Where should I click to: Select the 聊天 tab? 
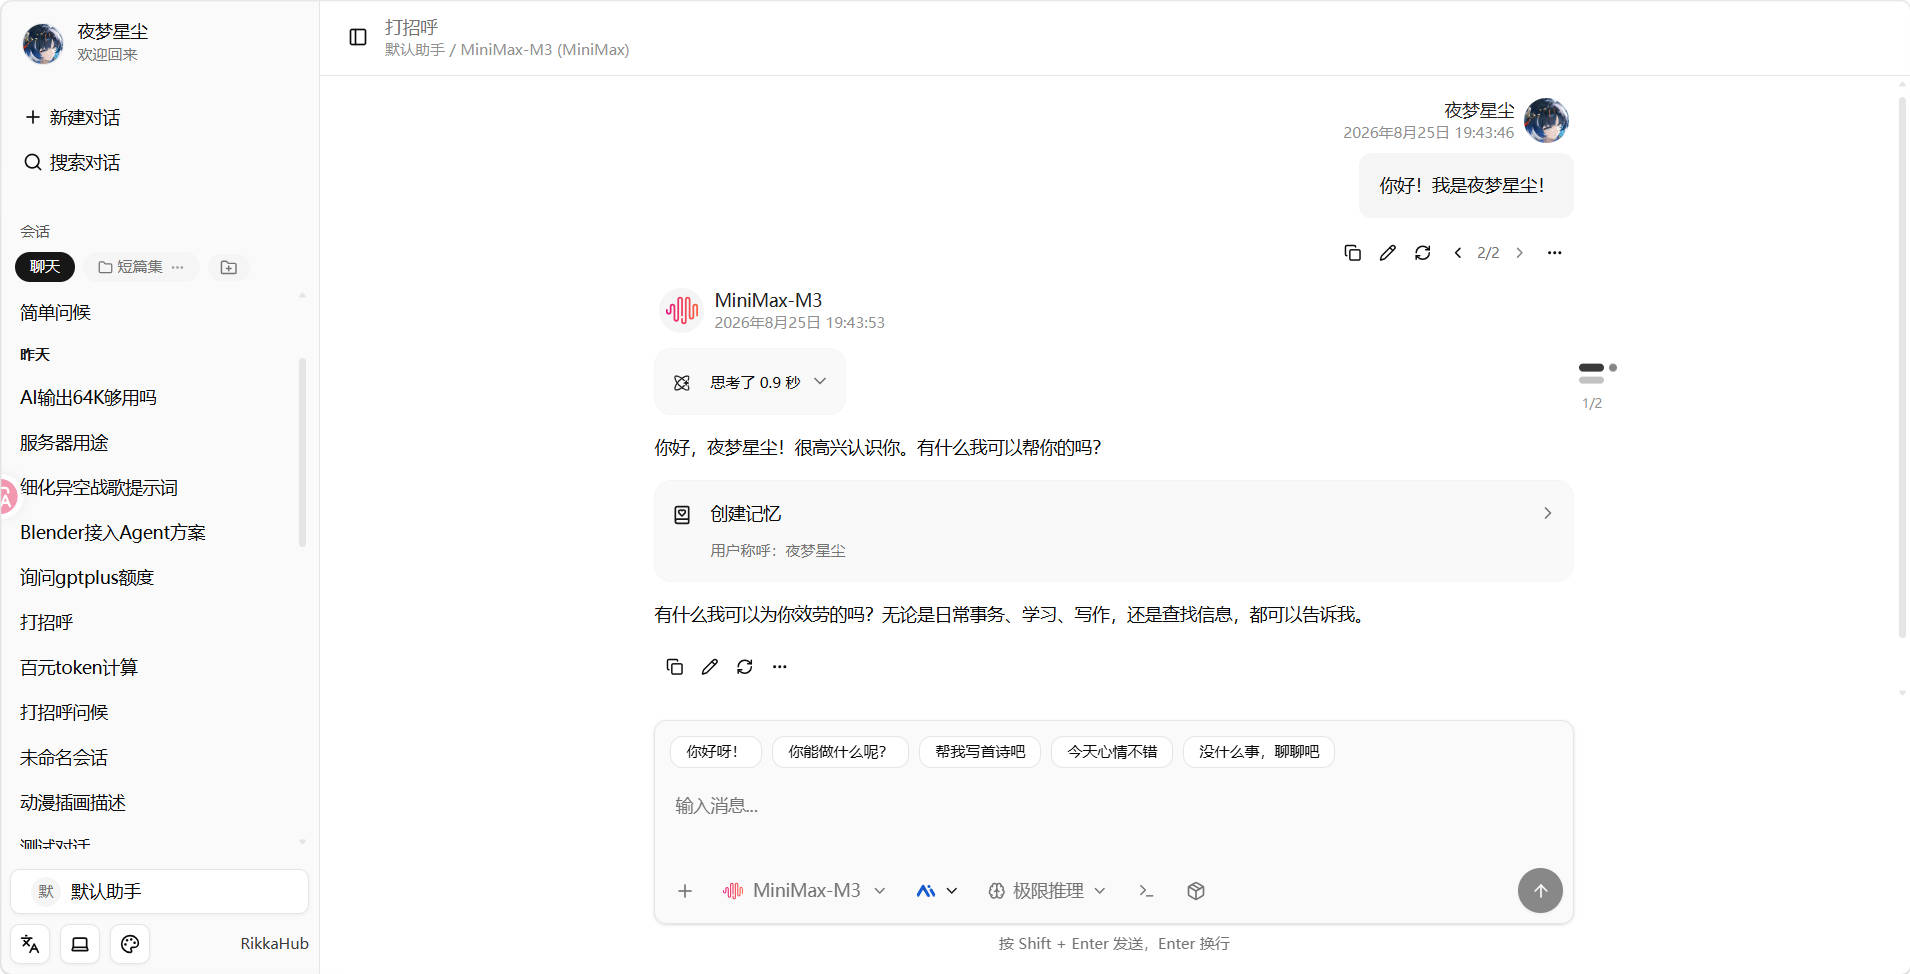point(45,267)
